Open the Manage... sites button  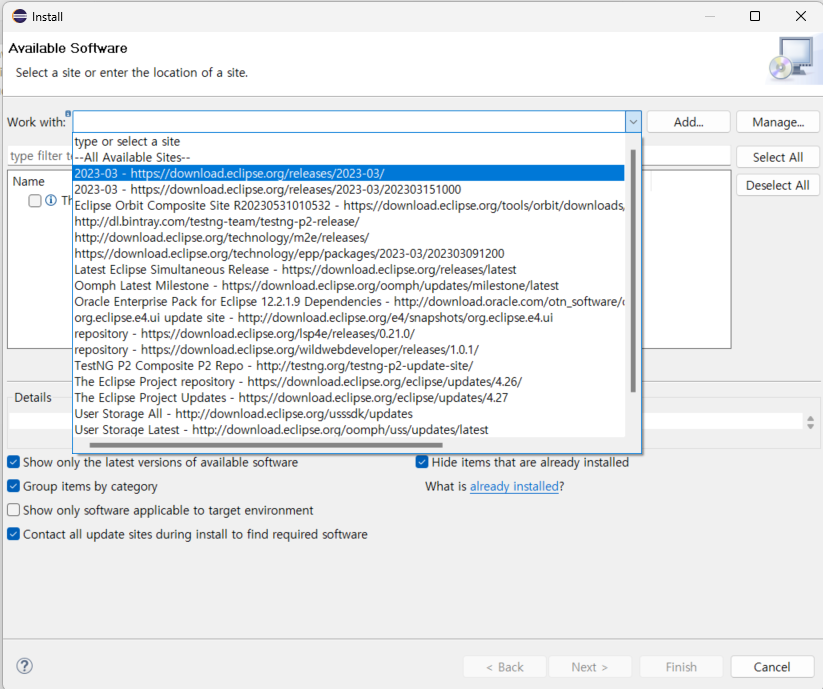pyautogui.click(x=777, y=122)
